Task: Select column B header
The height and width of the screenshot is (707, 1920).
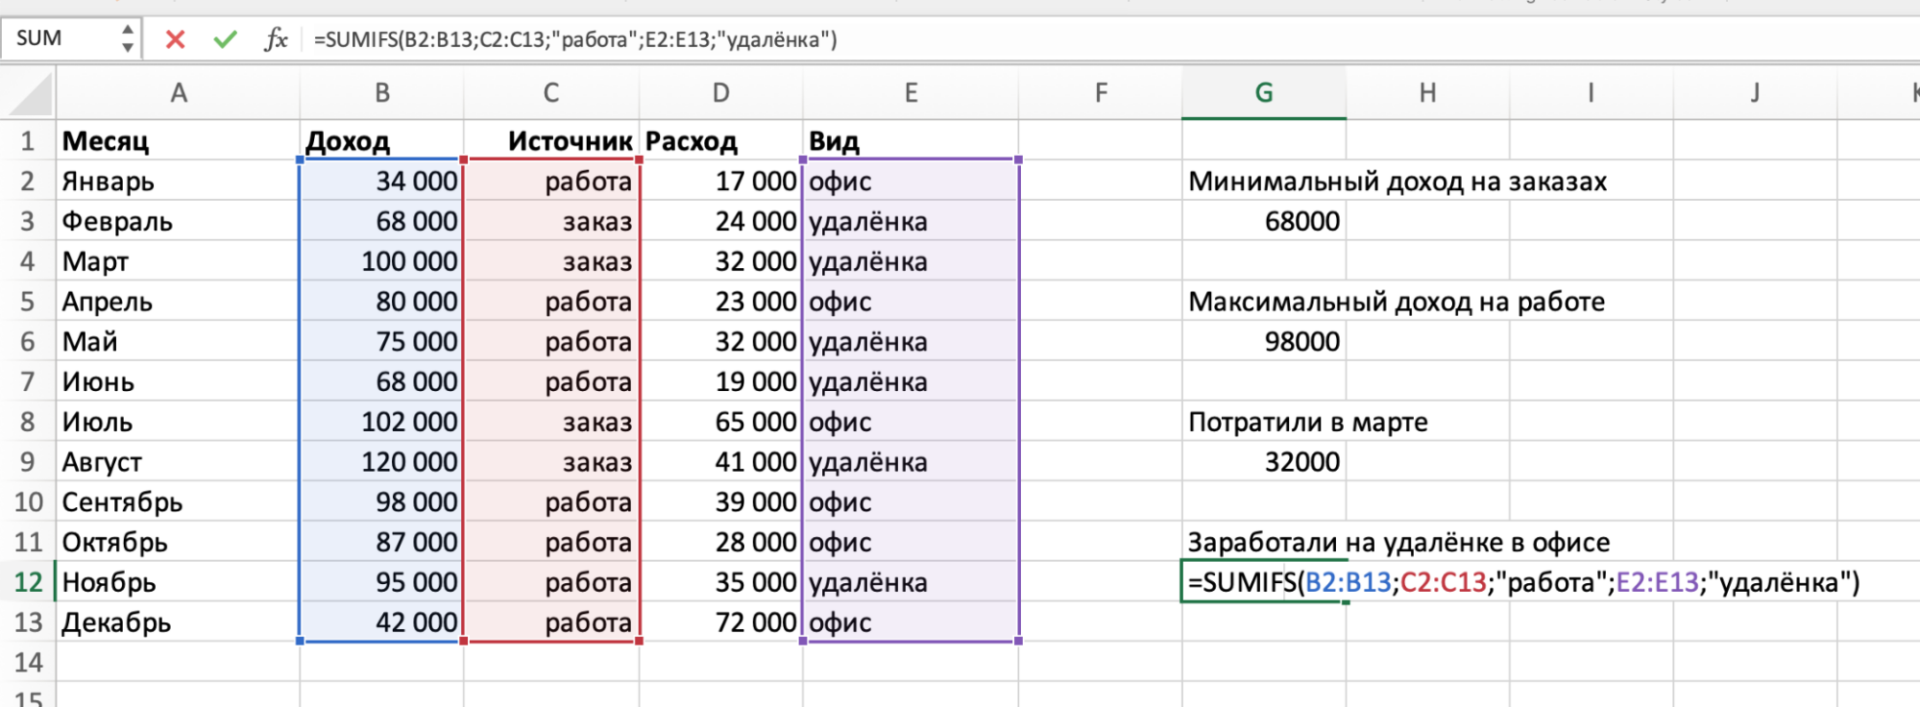Action: click(382, 93)
